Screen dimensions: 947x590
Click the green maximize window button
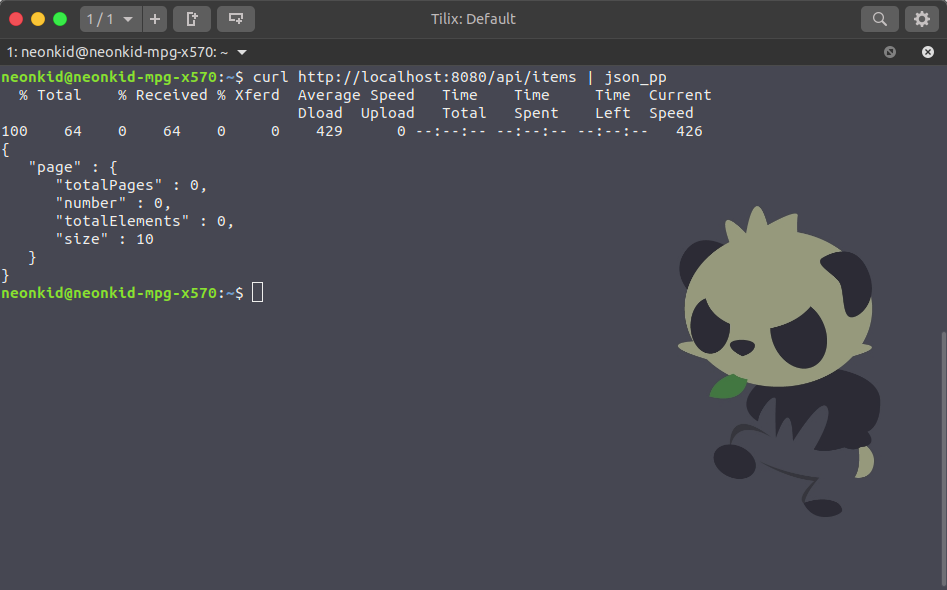60,19
